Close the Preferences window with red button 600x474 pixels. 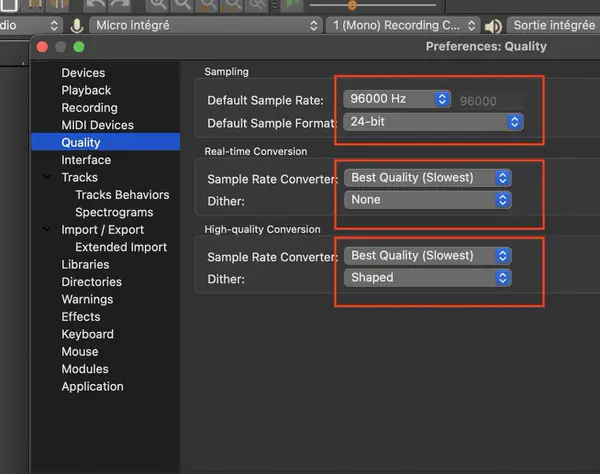(x=42, y=47)
